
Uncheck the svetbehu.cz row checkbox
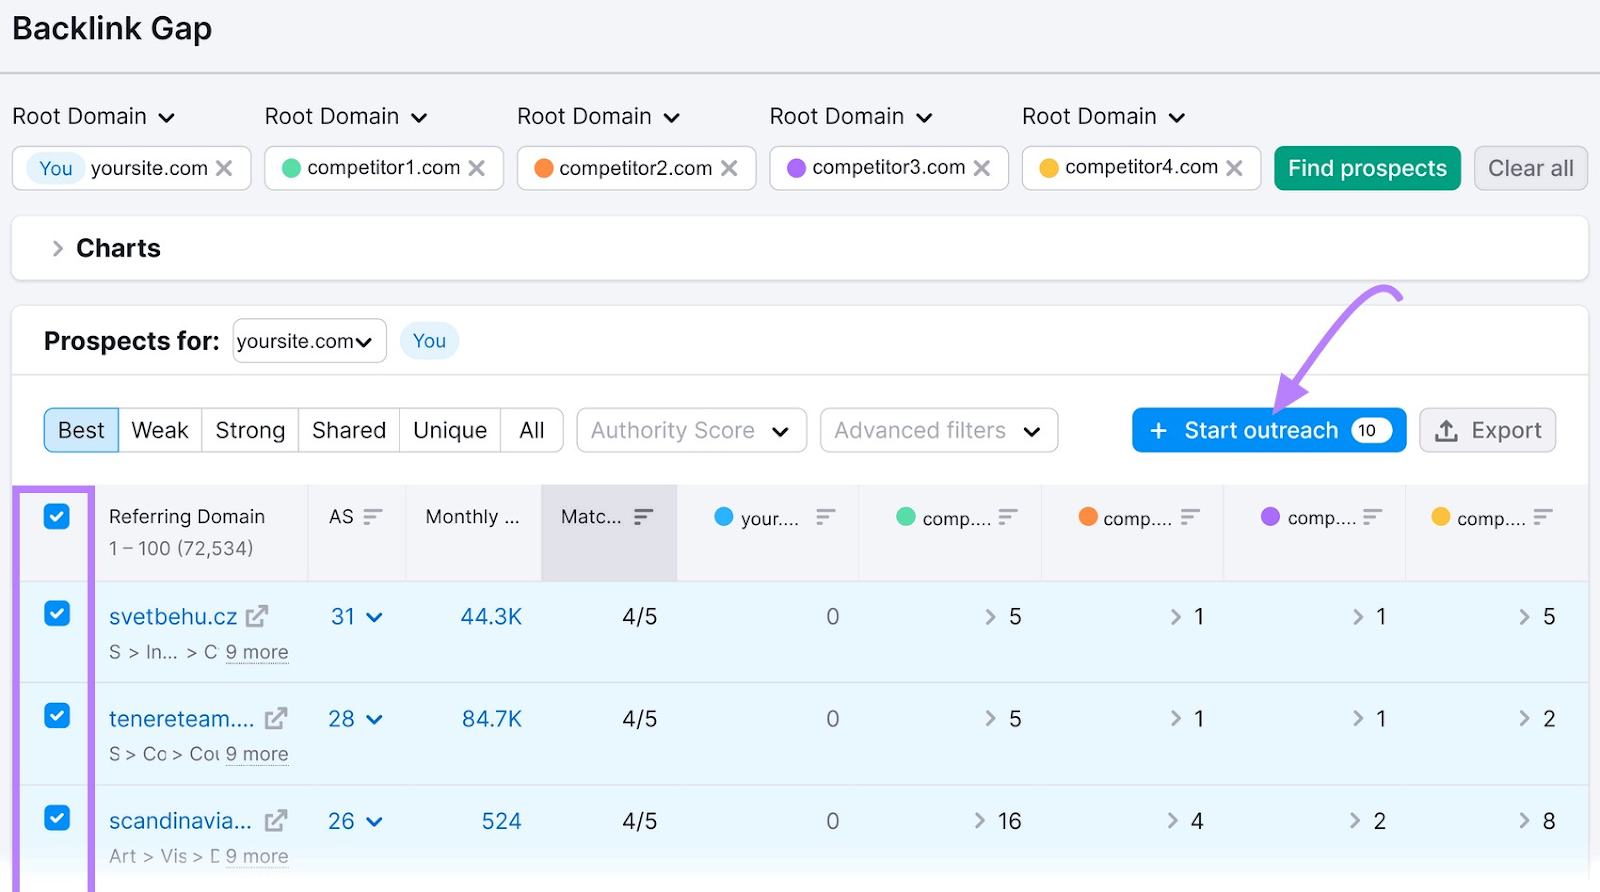(57, 614)
